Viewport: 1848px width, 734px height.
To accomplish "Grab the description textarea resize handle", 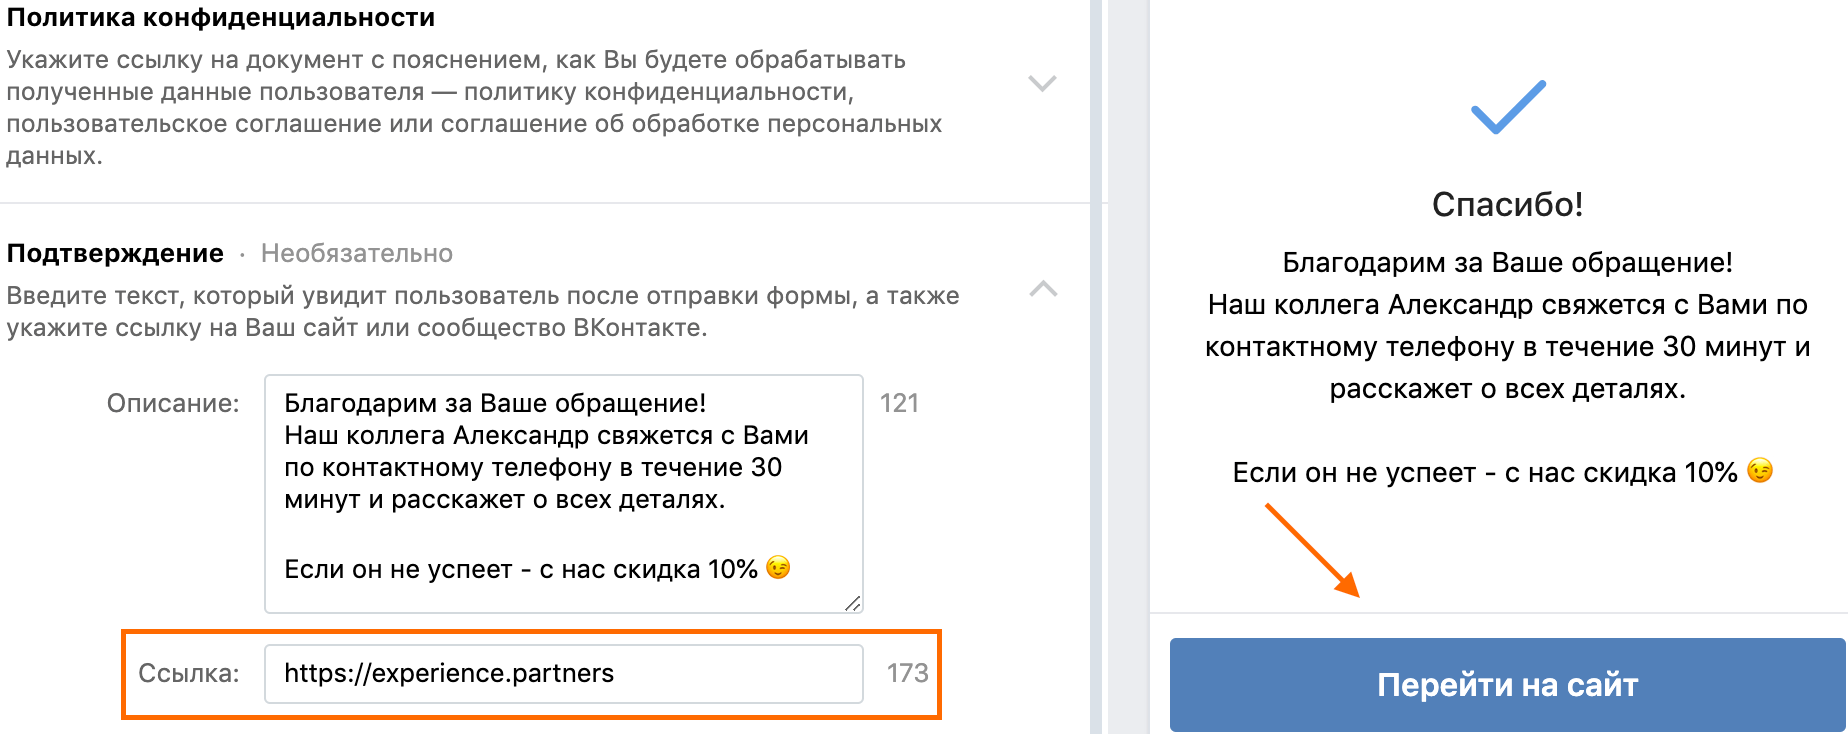I will (x=852, y=602).
